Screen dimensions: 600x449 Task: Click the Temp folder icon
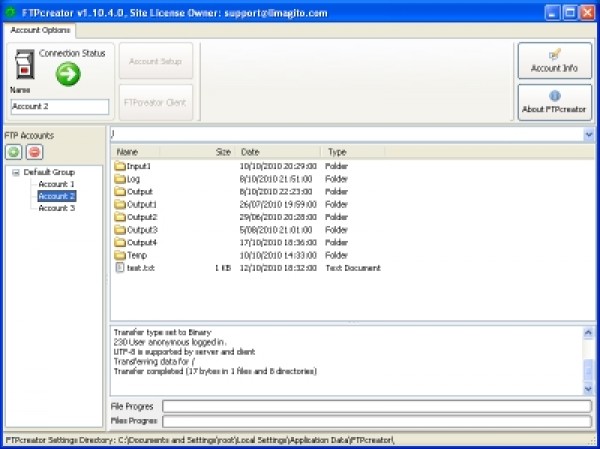120,255
